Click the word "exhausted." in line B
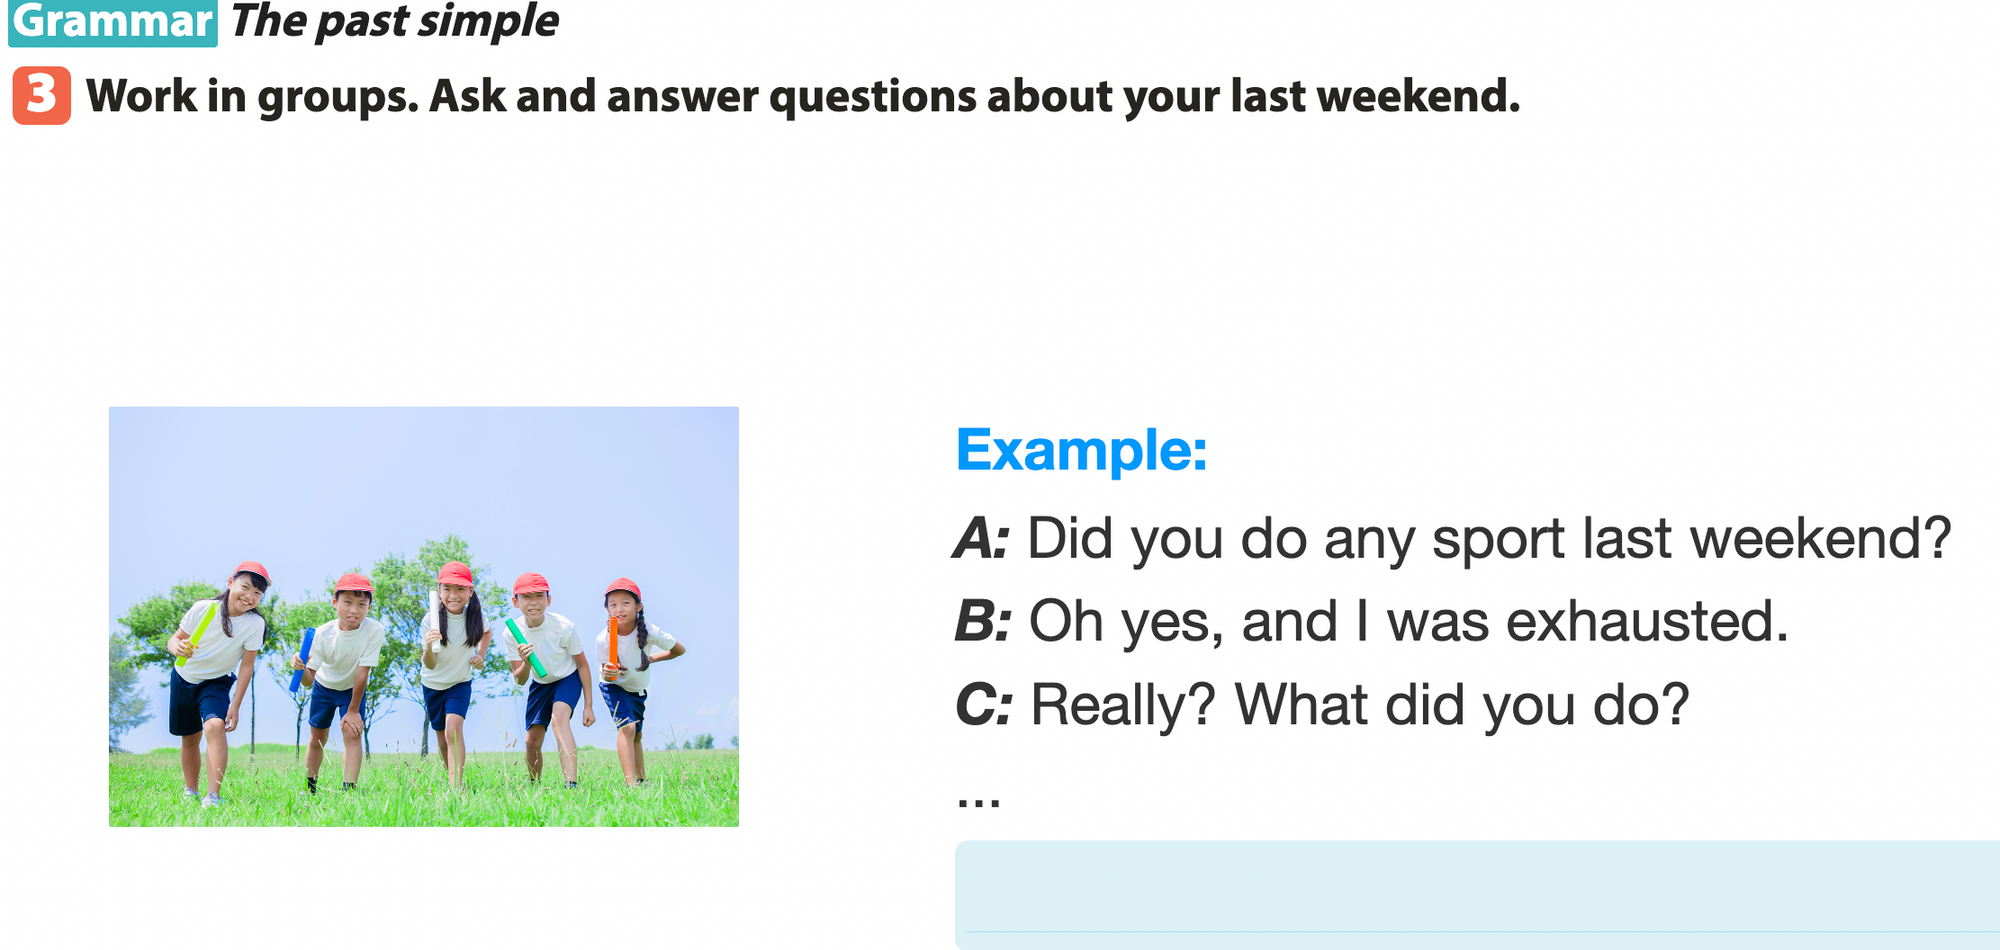The image size is (2000, 950). pos(1646,621)
